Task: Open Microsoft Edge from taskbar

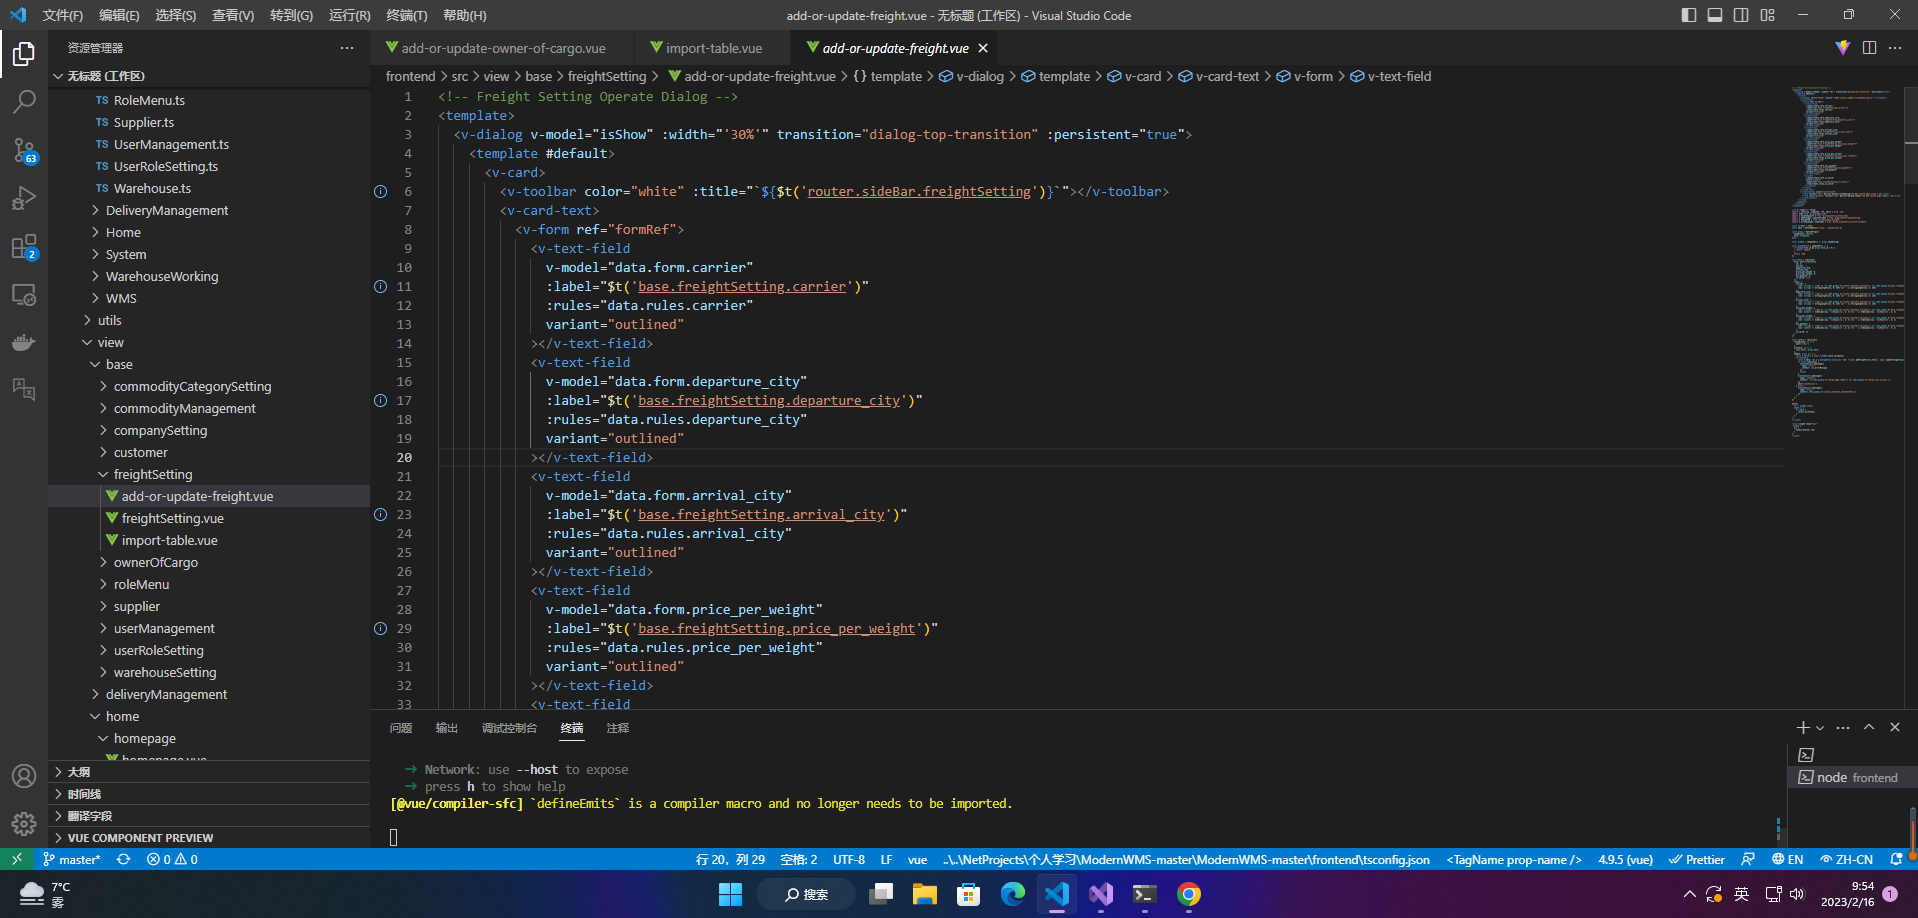Action: (1012, 894)
